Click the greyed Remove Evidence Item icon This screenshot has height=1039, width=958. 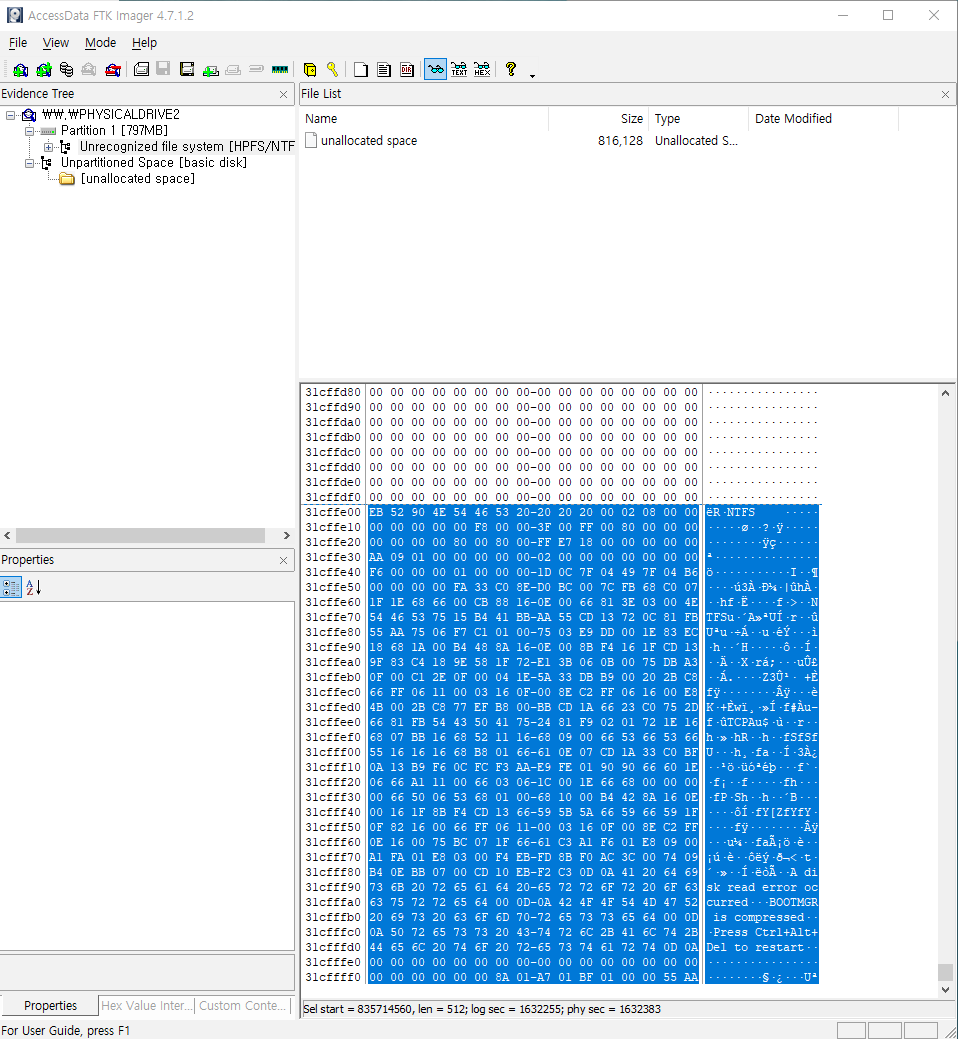(x=89, y=69)
